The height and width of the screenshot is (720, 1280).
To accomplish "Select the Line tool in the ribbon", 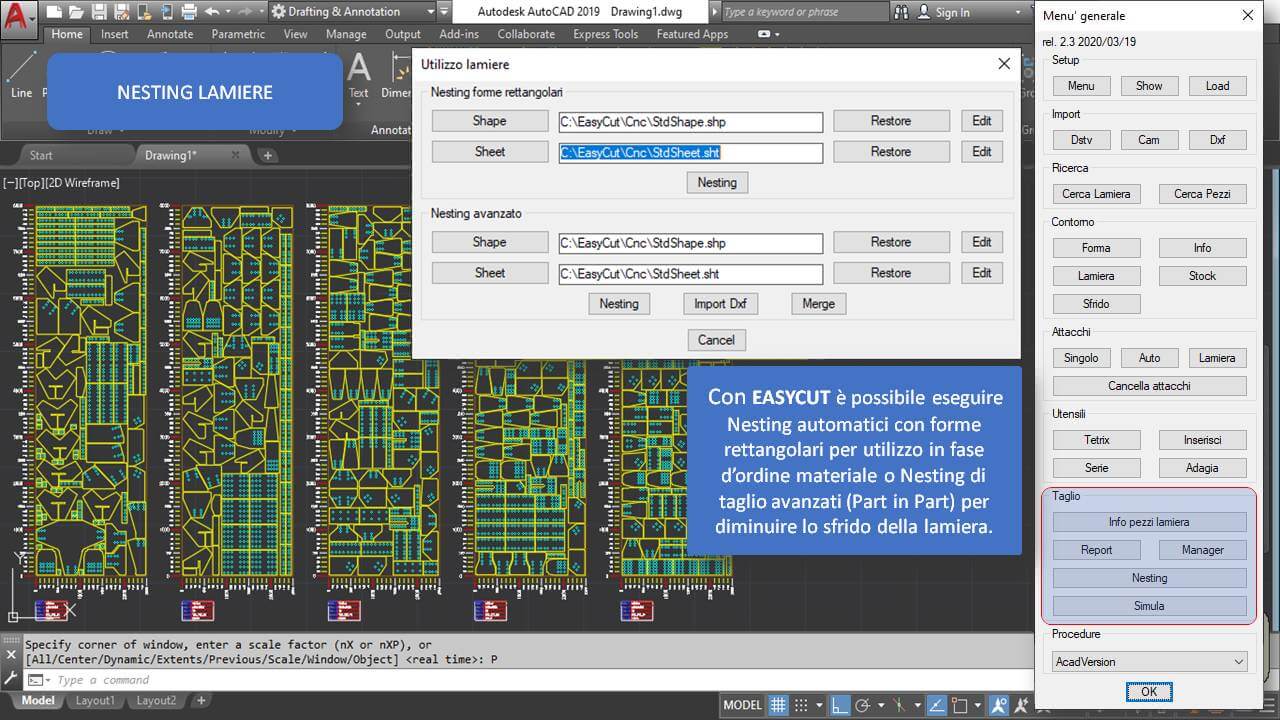I will 21,75.
